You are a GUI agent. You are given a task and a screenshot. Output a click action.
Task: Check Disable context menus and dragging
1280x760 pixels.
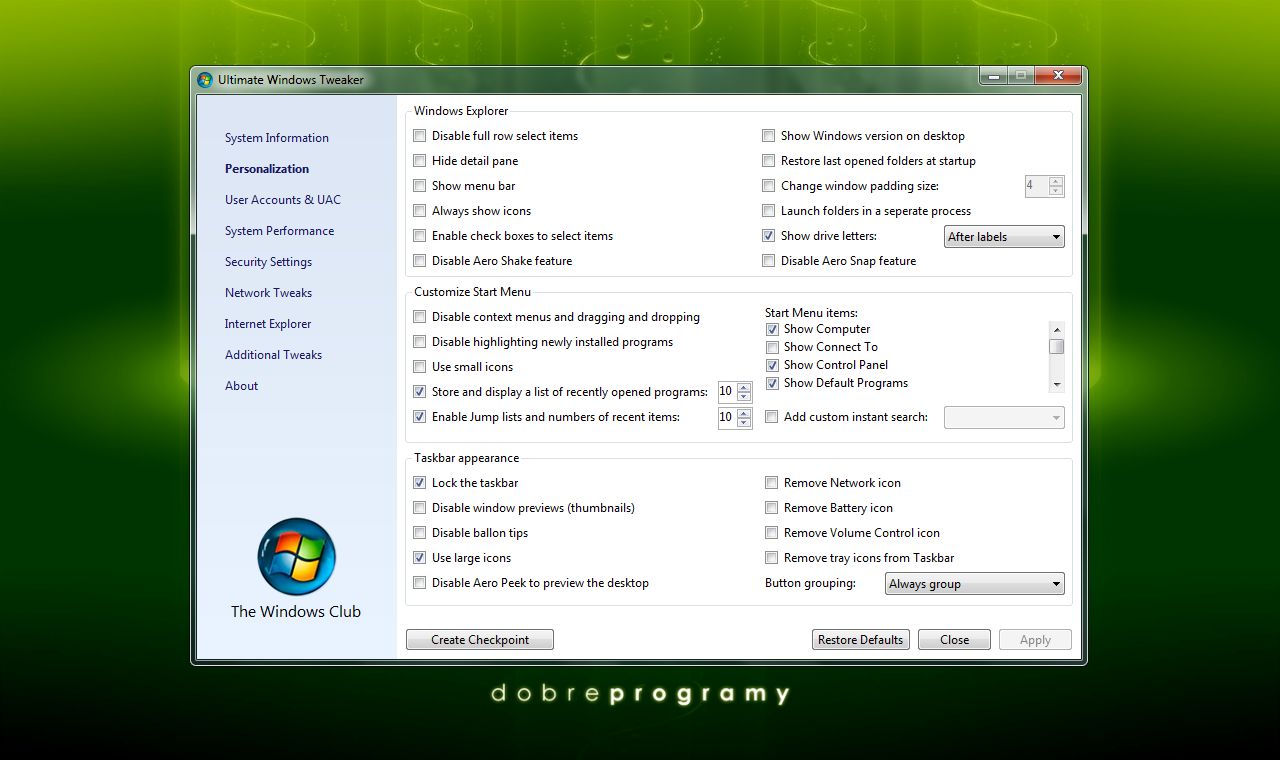point(420,317)
